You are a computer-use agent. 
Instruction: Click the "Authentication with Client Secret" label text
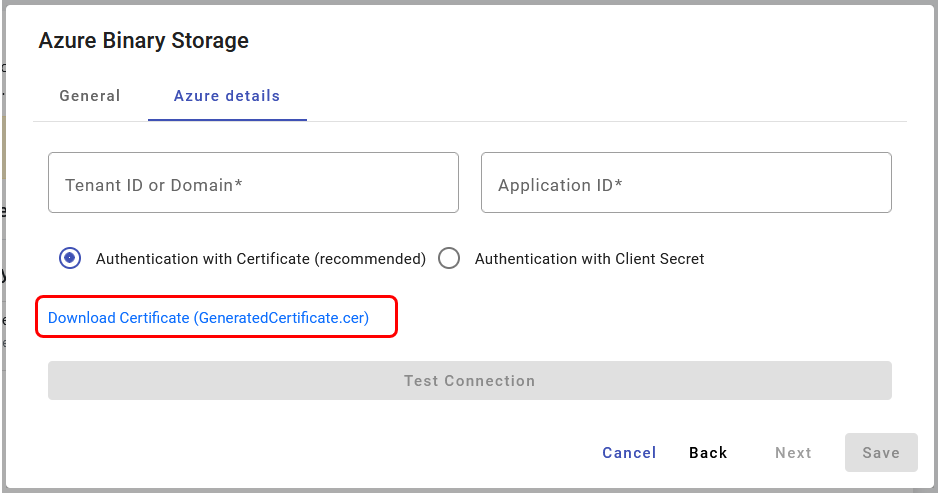click(589, 259)
